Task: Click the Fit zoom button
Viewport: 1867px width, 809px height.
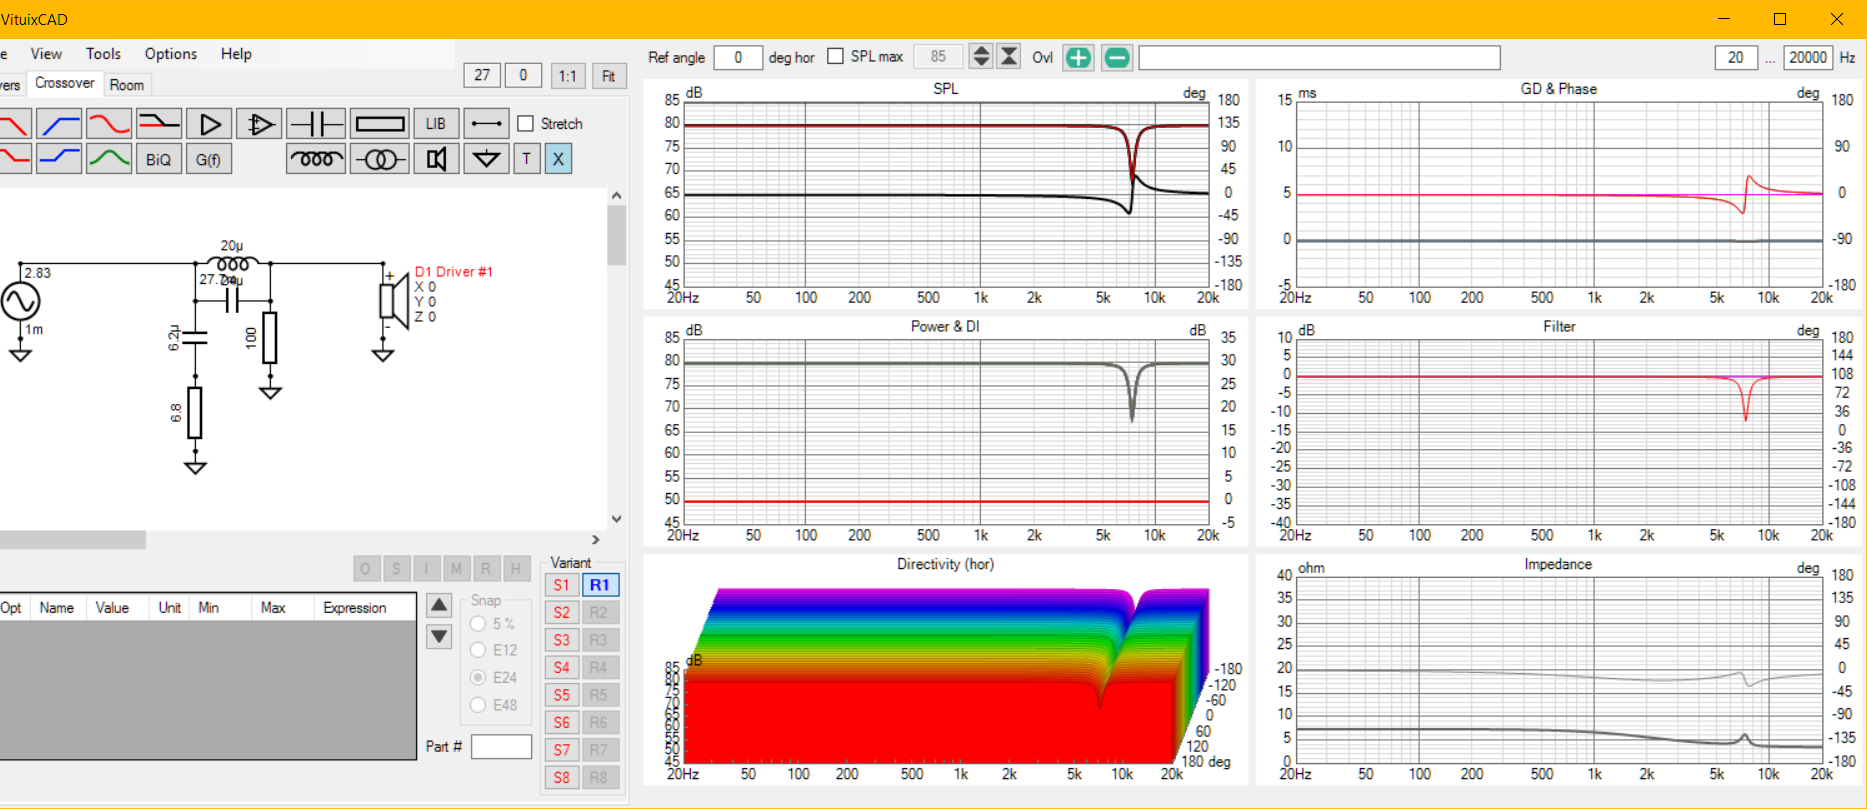Action: [608, 76]
